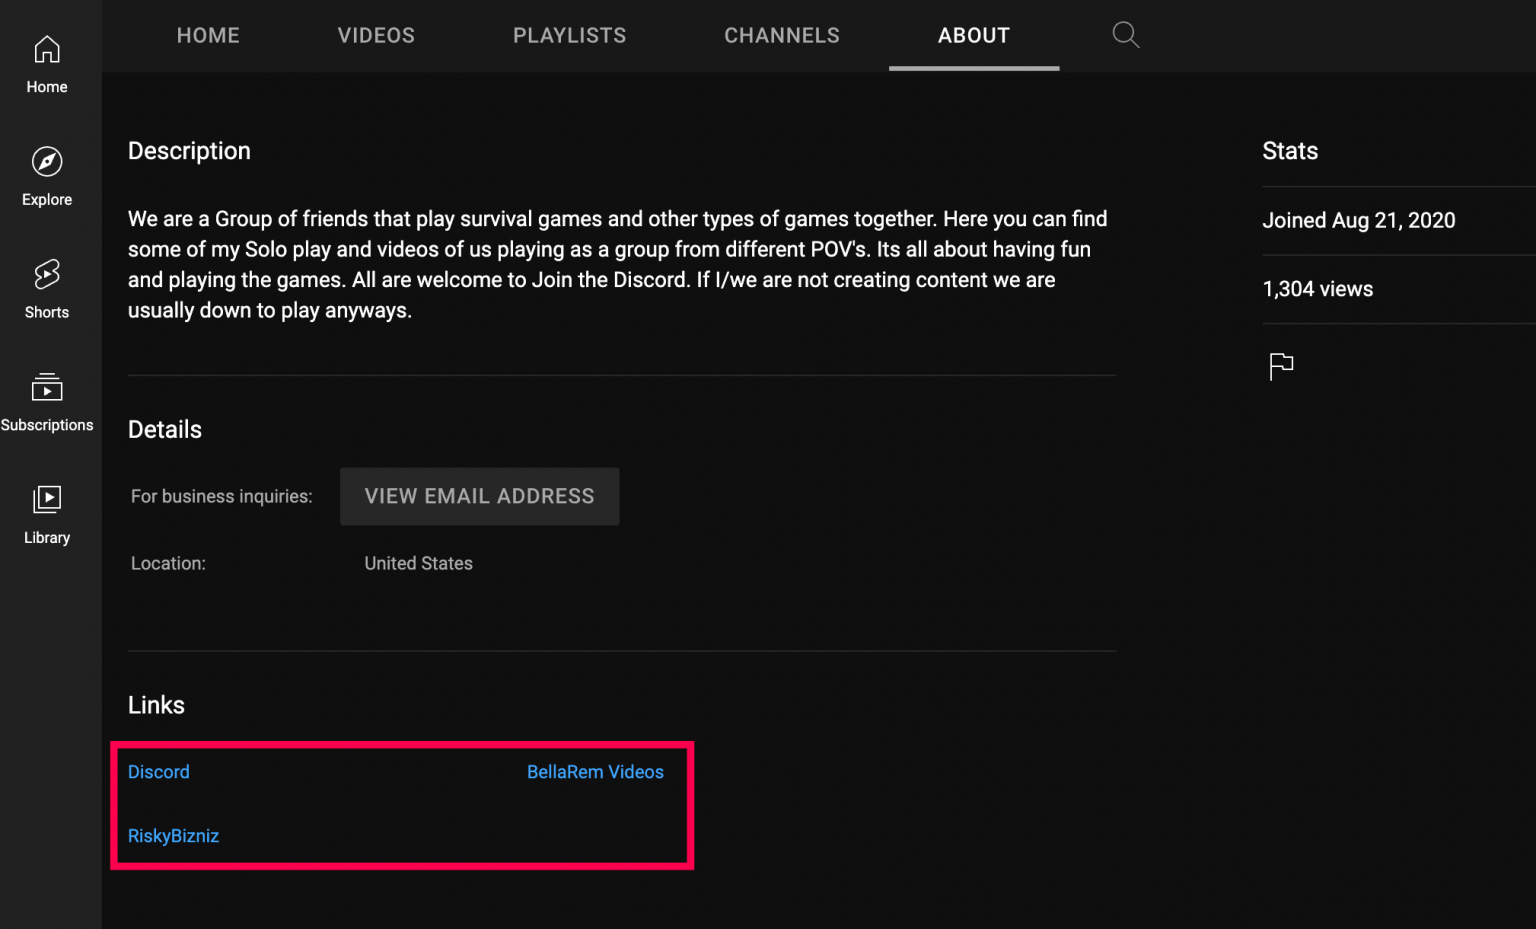Open the BellaRem Videos link

(x=595, y=771)
